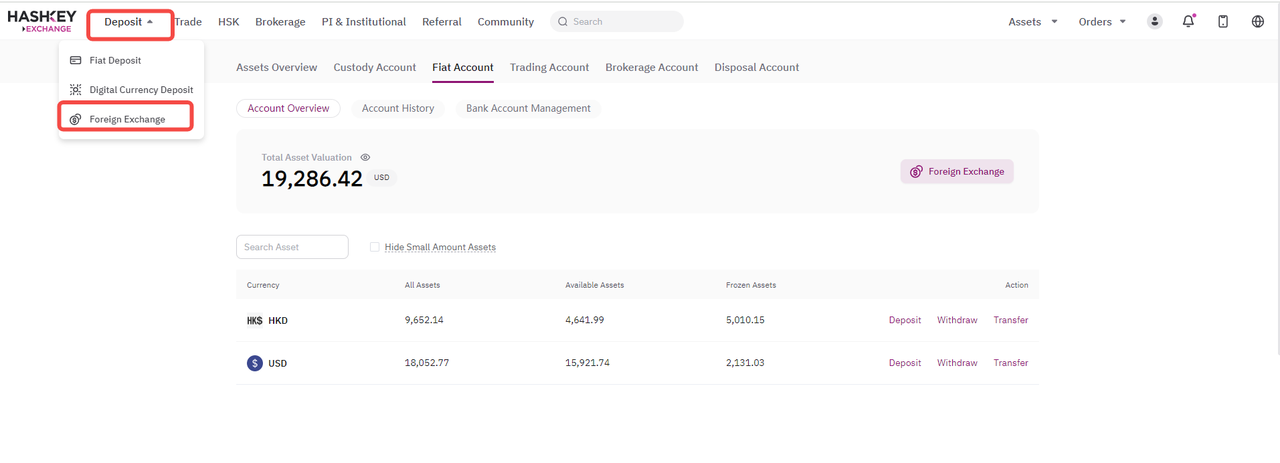The height and width of the screenshot is (463, 1280).
Task: Open PI & Institutional navigation item
Action: (364, 22)
